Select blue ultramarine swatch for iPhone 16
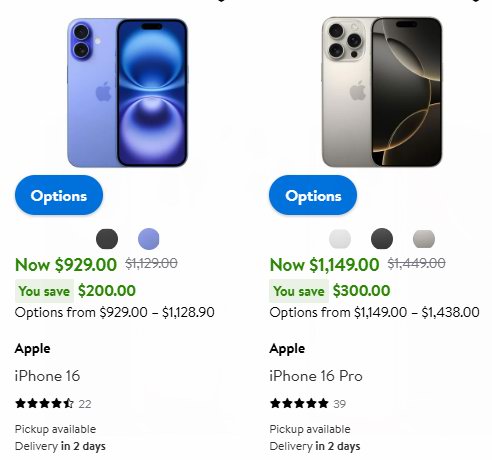492x460 pixels. [149, 239]
